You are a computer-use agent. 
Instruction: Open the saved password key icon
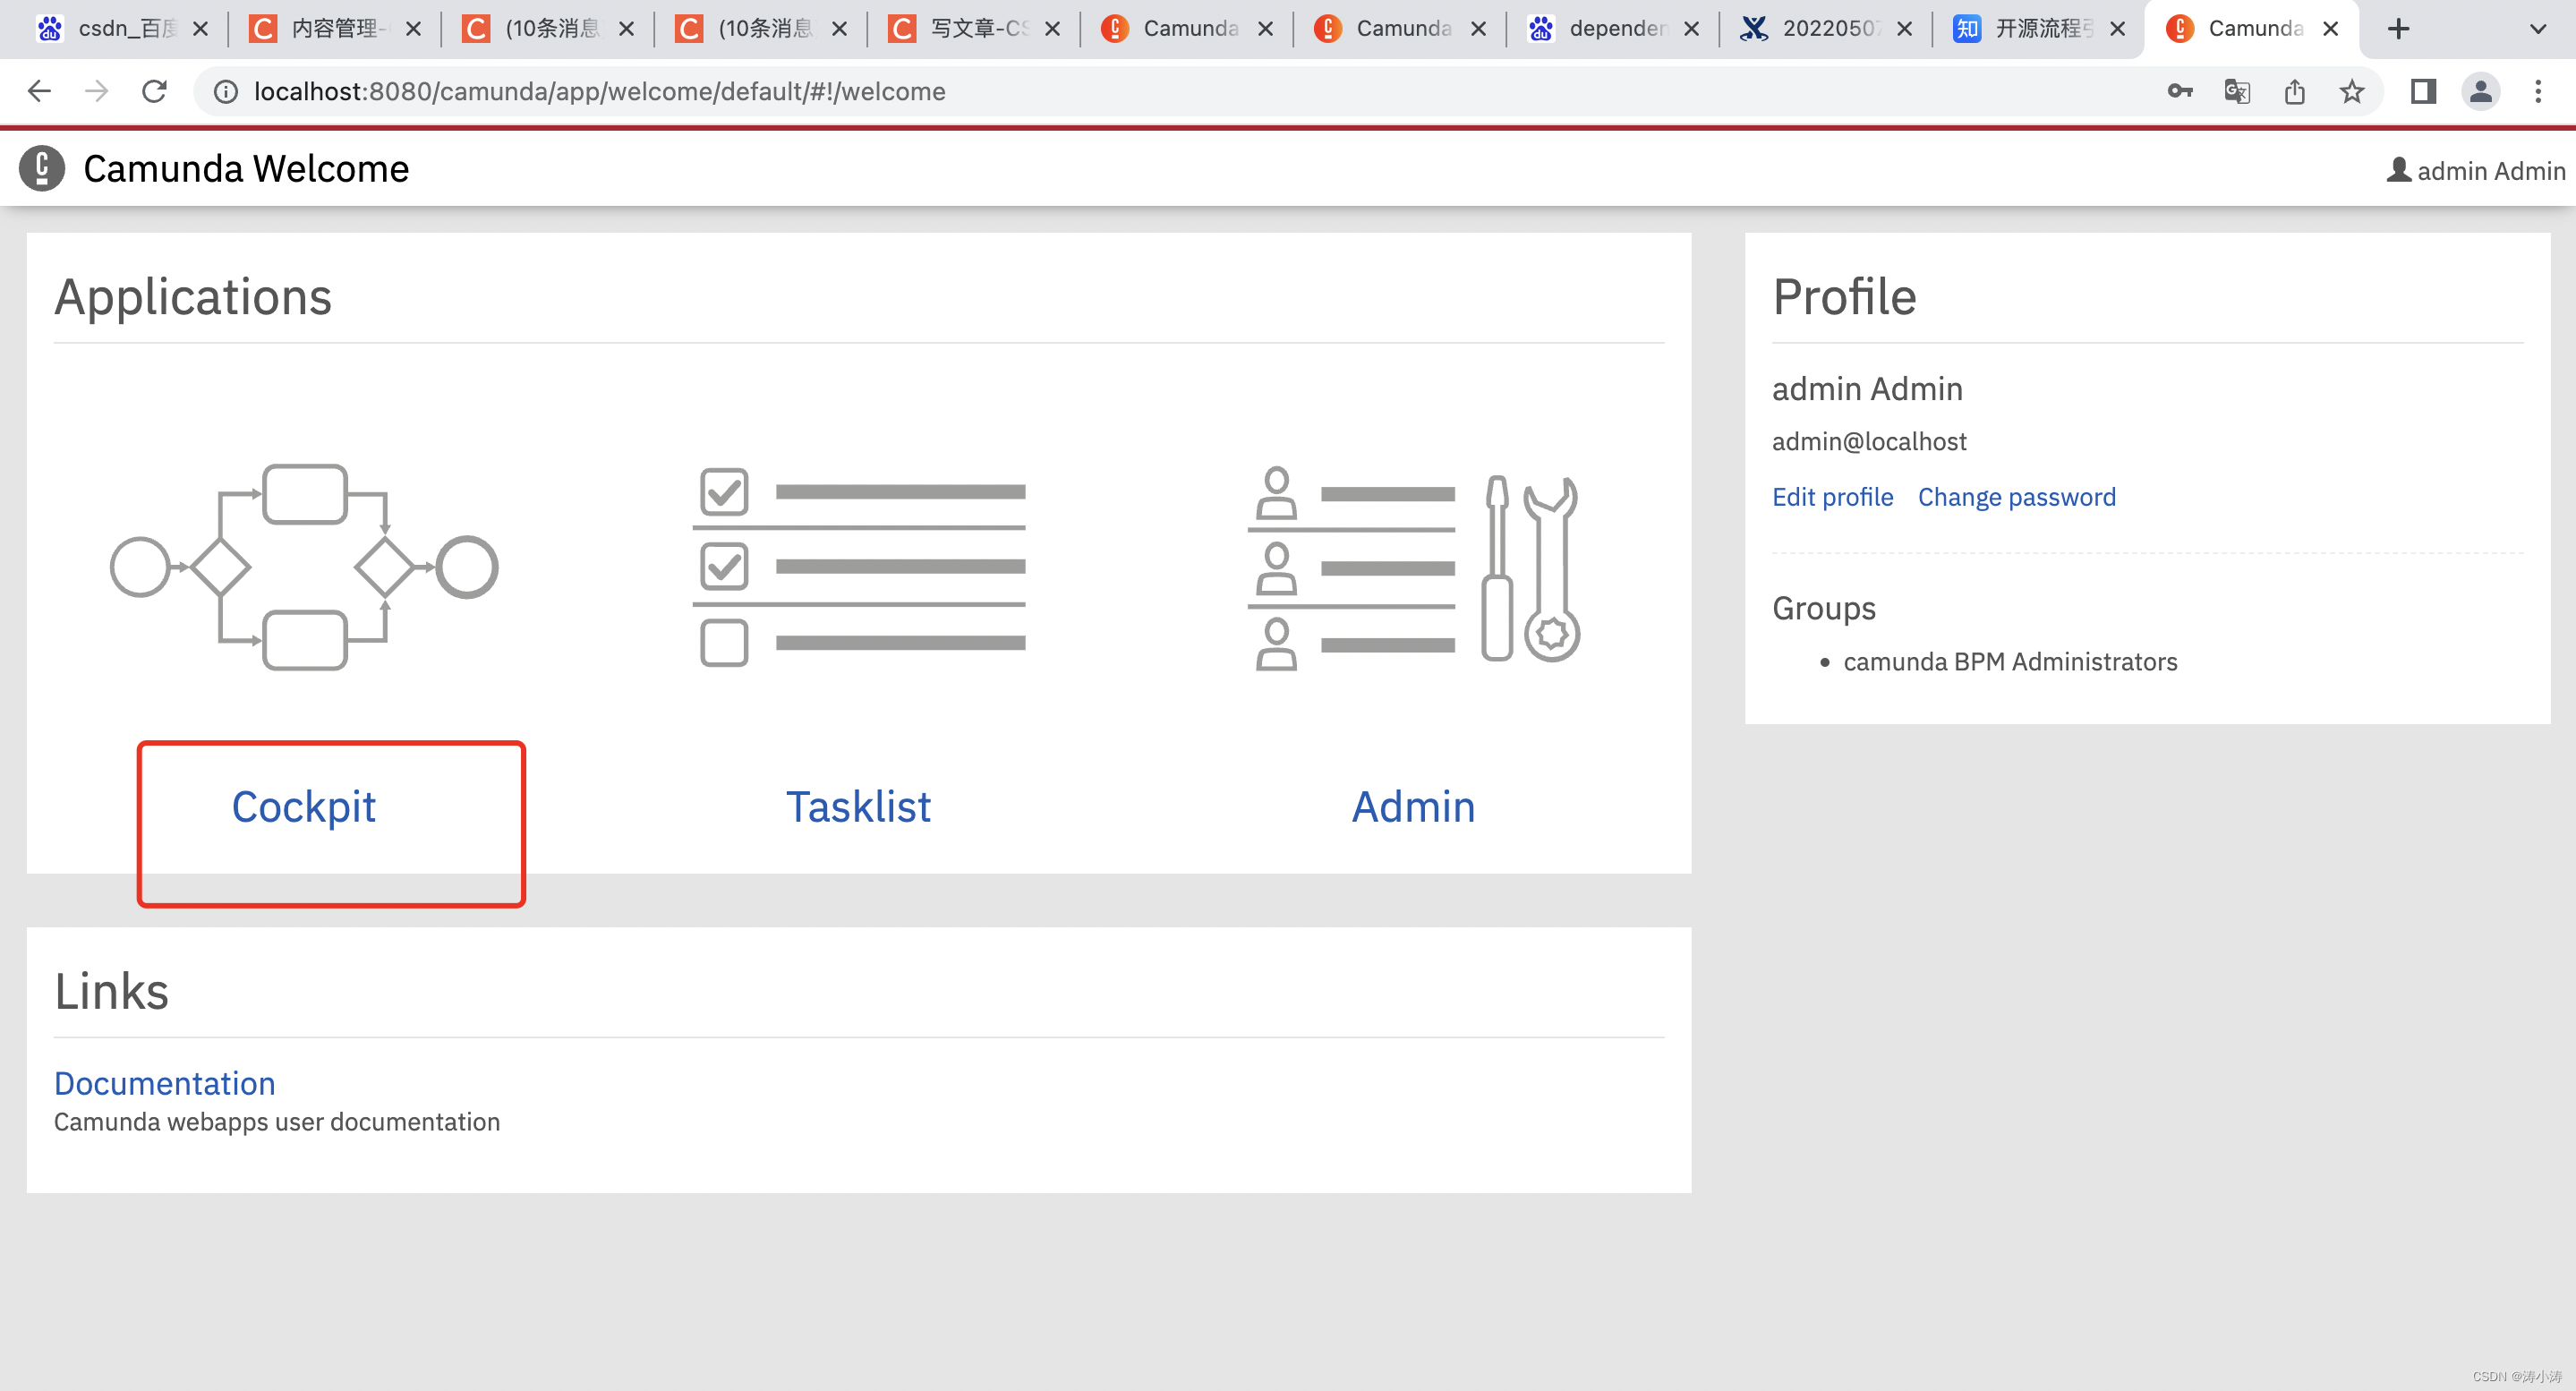point(2180,92)
